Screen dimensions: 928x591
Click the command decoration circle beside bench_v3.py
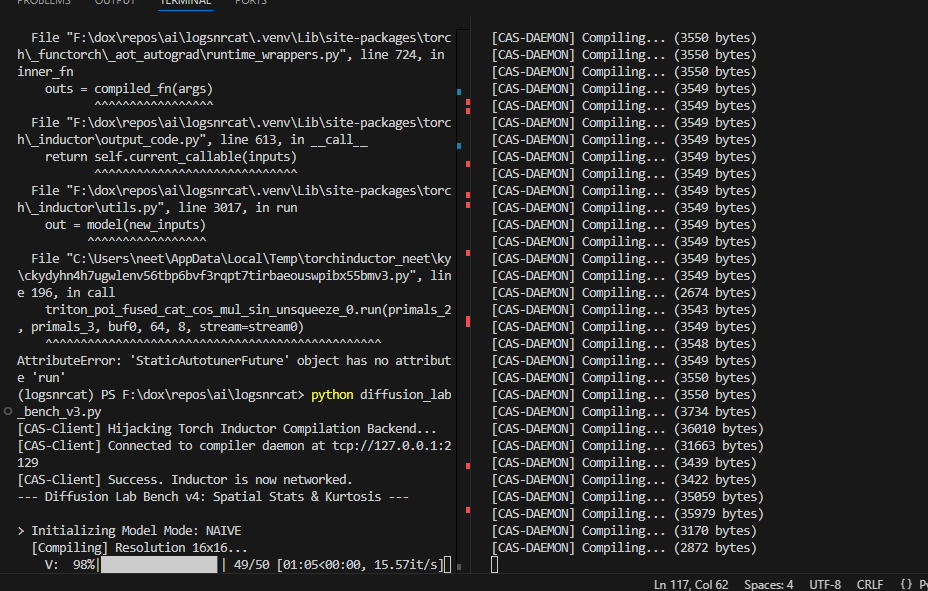pyautogui.click(x=8, y=411)
